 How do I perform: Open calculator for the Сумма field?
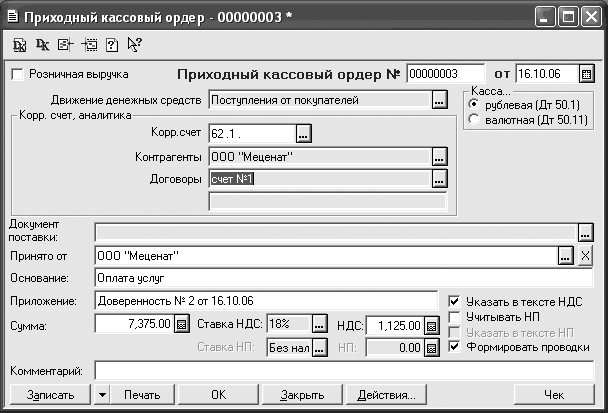181,325
